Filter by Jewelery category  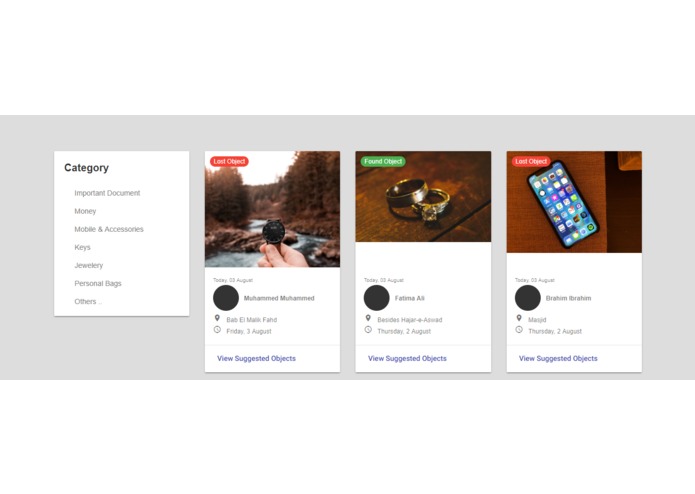click(89, 265)
